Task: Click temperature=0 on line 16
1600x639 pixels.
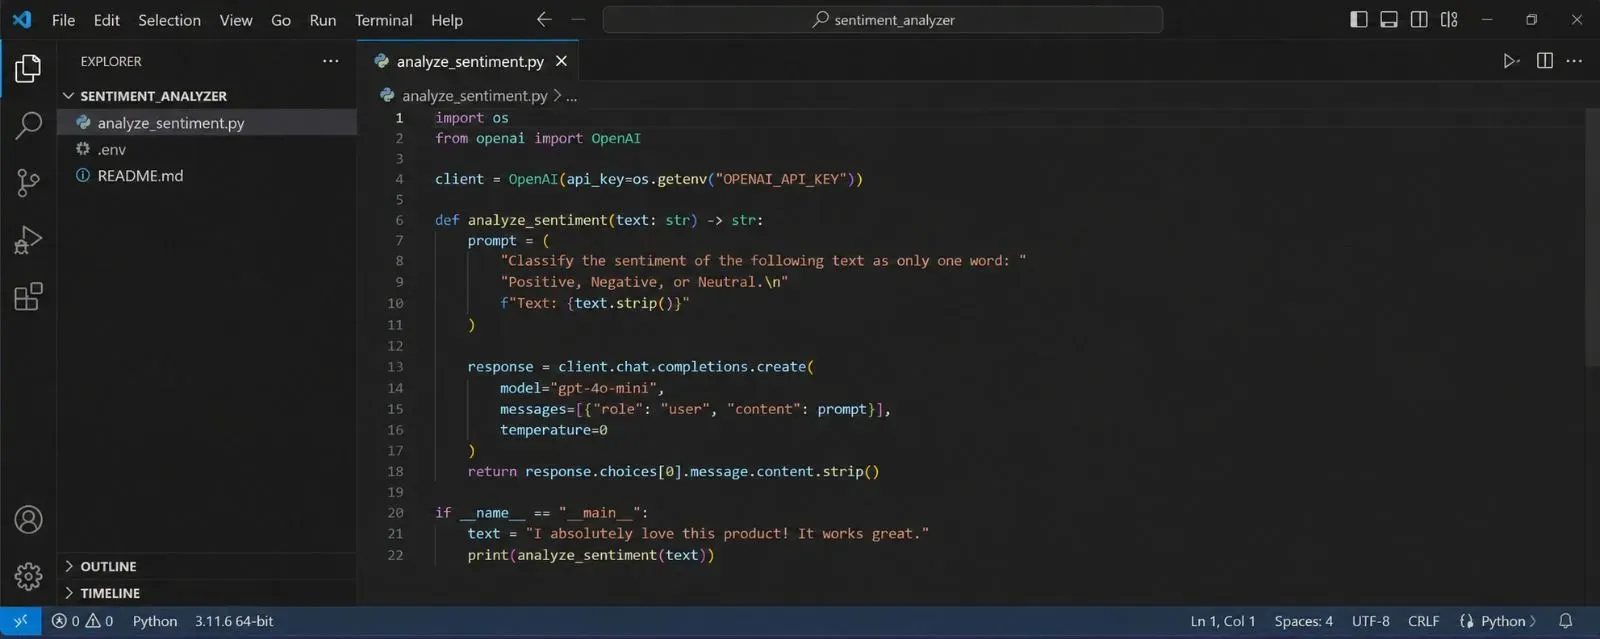Action: coord(554,430)
